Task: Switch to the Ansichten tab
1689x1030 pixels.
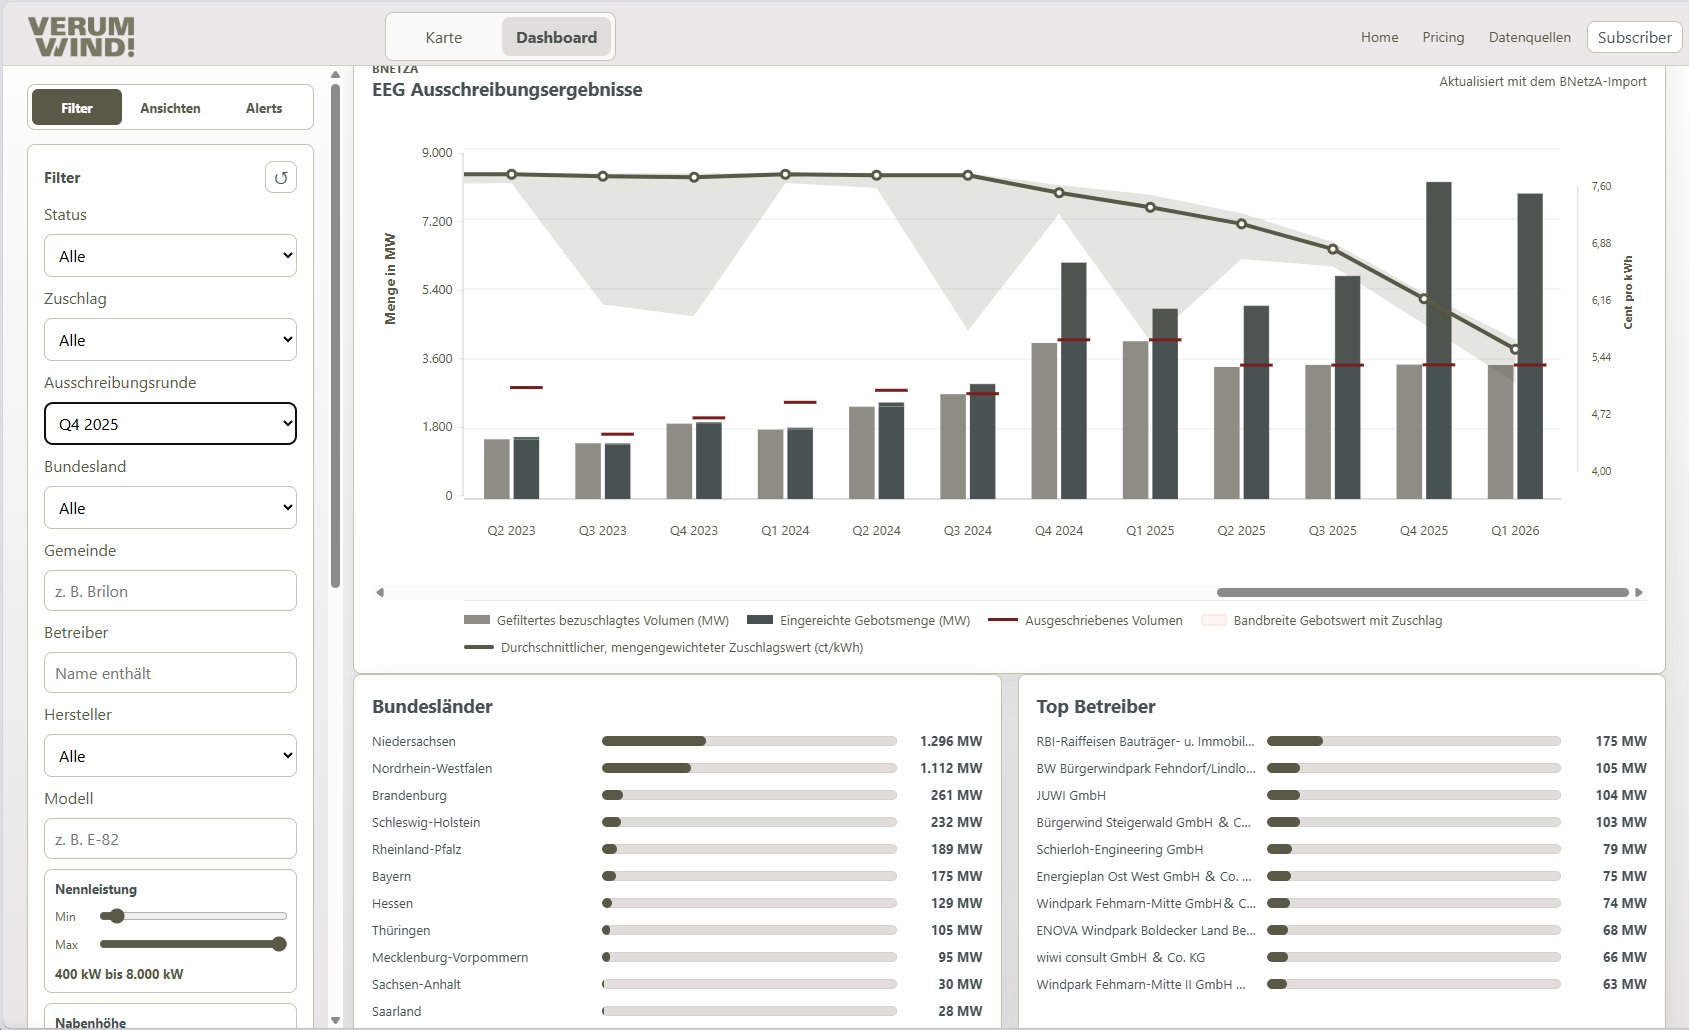Action: (x=170, y=107)
